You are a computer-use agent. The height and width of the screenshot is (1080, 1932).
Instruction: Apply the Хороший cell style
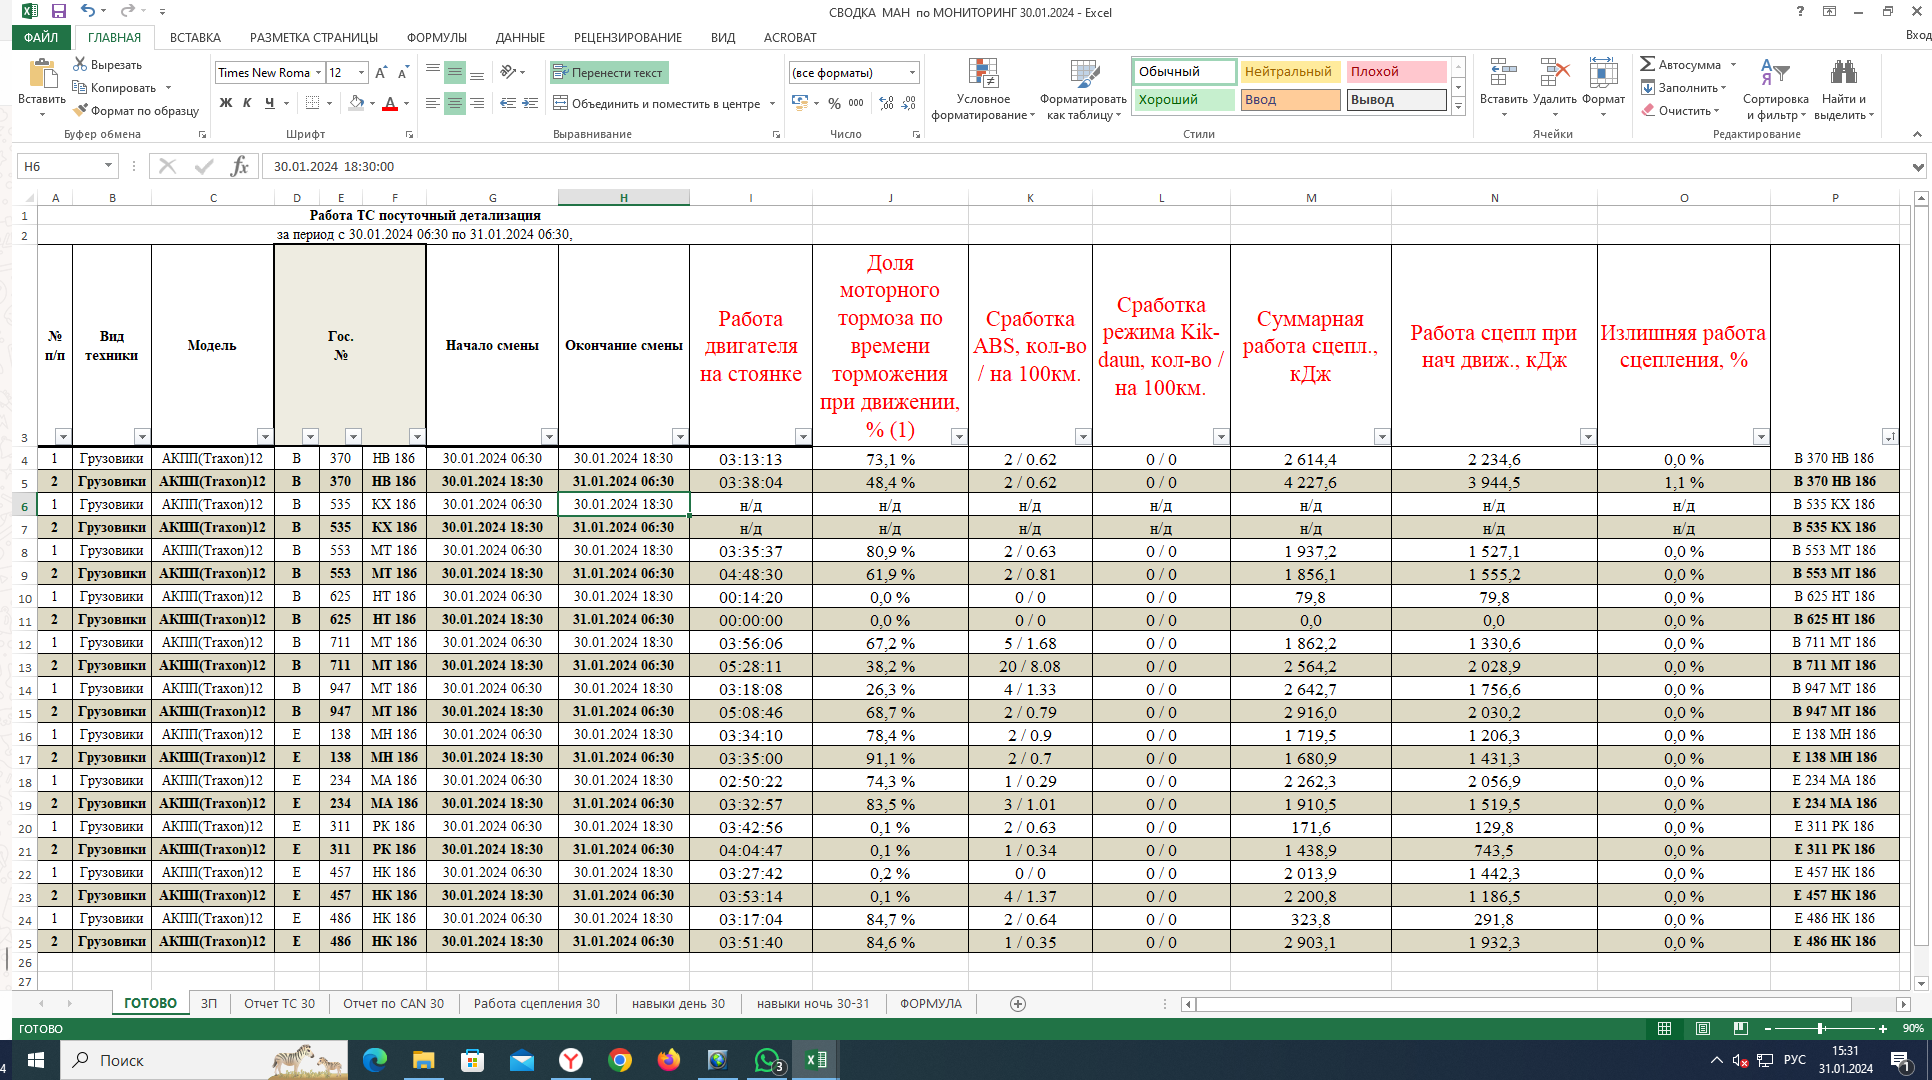tap(1185, 100)
